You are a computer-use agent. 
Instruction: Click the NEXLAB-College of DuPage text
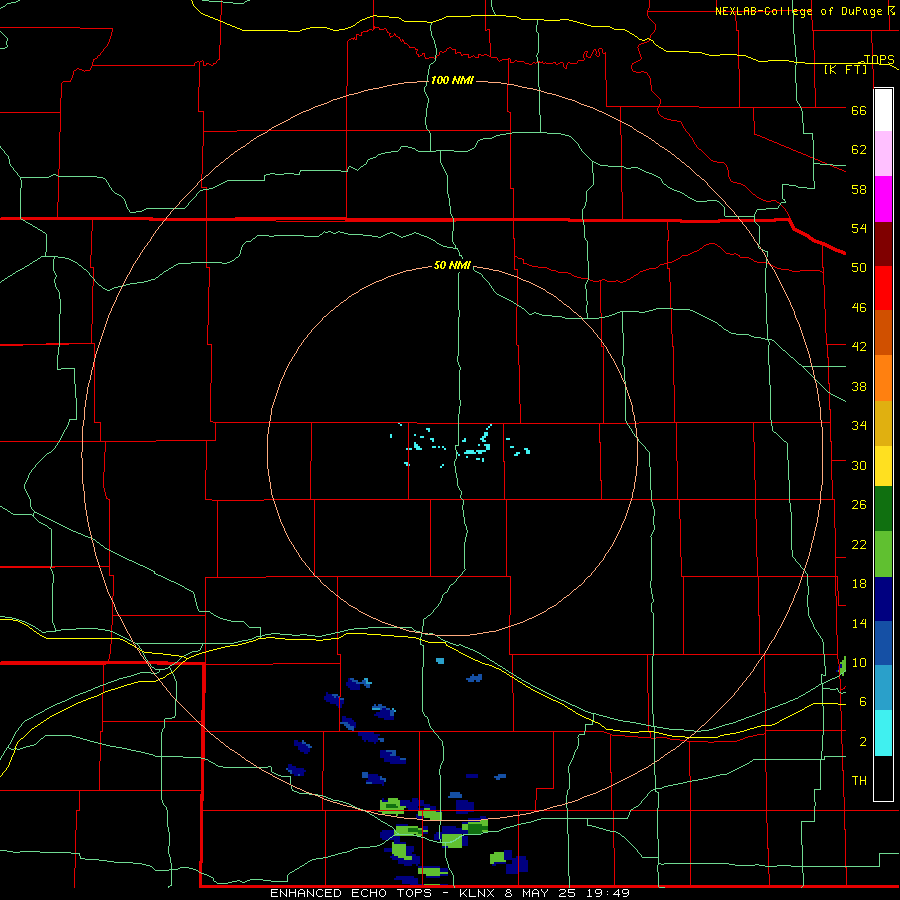coord(798,11)
